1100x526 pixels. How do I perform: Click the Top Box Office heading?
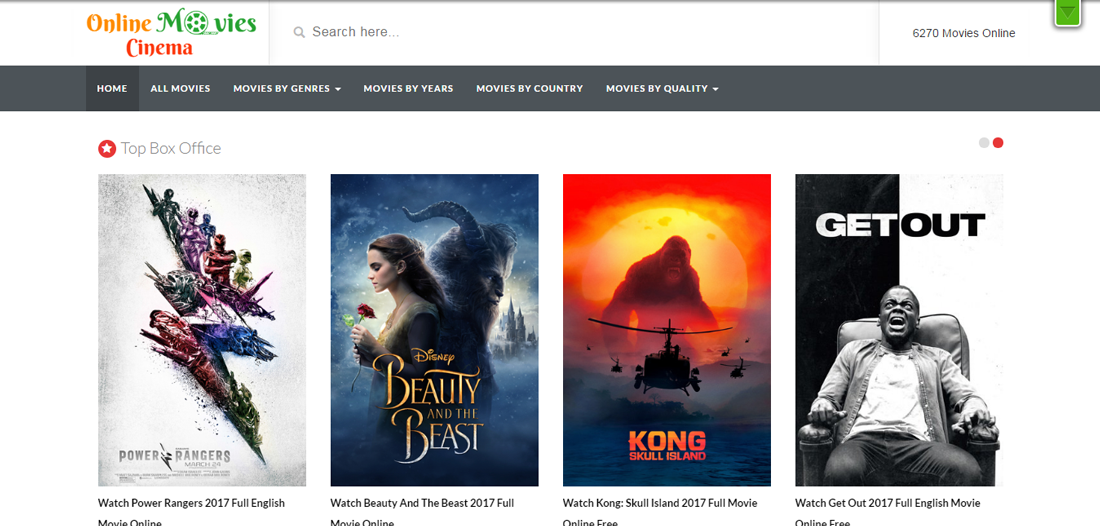coord(170,149)
